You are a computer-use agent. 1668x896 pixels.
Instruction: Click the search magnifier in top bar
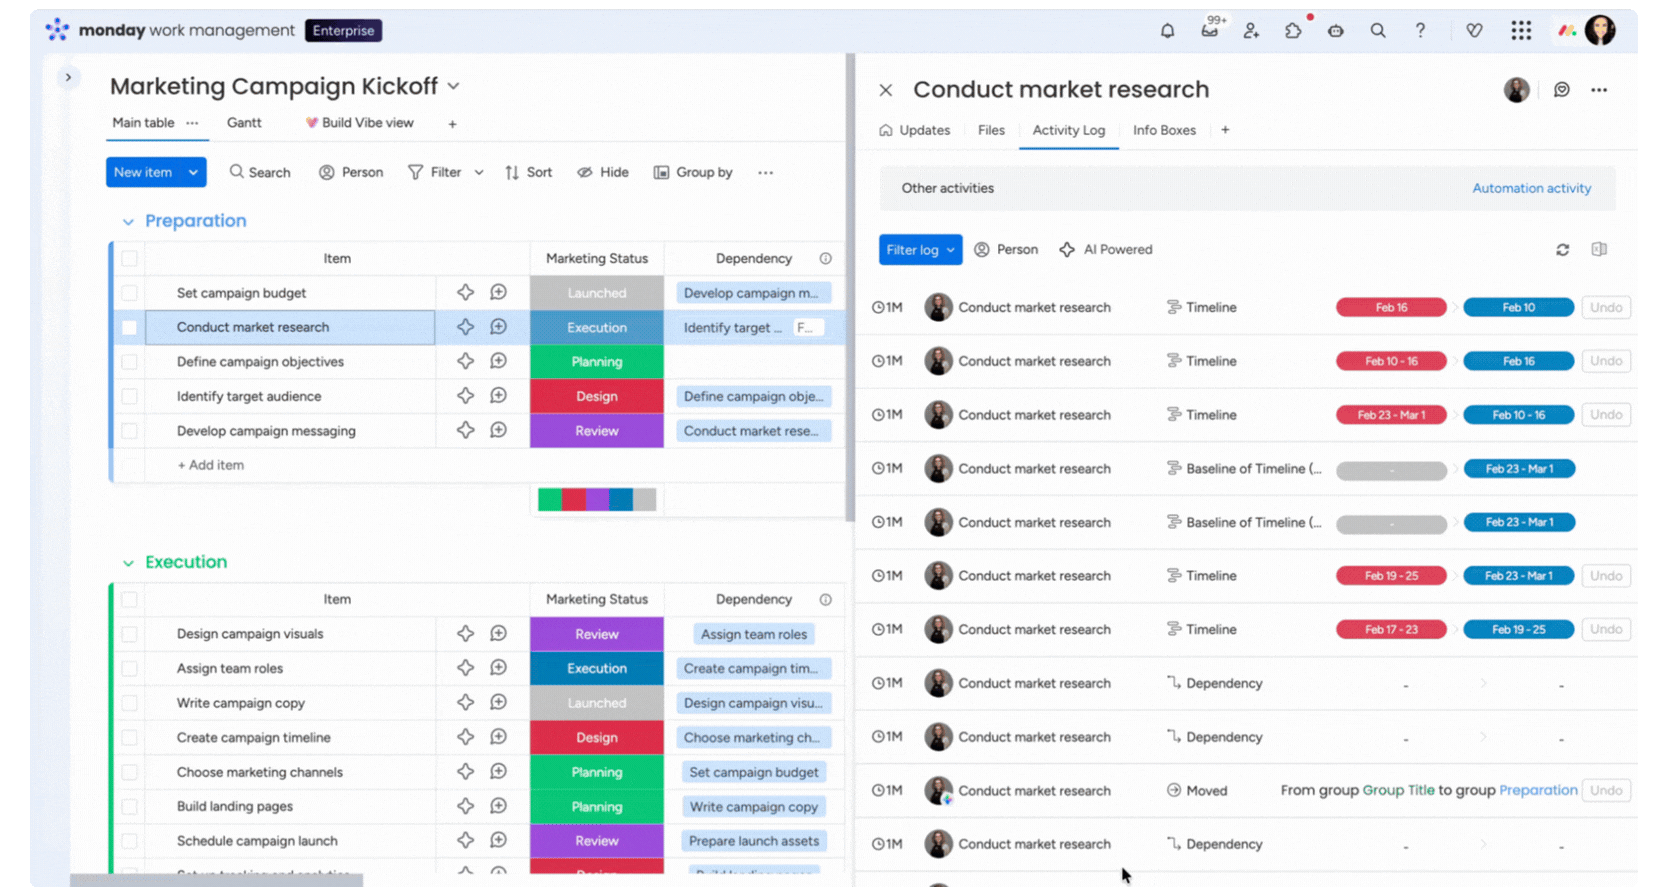coord(1378,31)
